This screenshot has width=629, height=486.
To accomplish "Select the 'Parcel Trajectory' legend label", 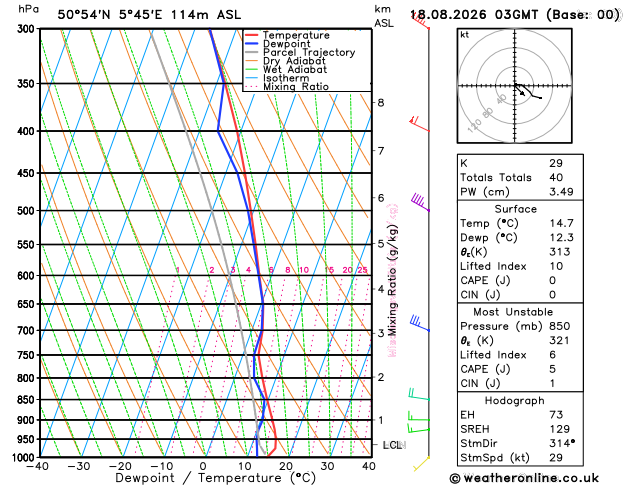I will pyautogui.click(x=309, y=53).
